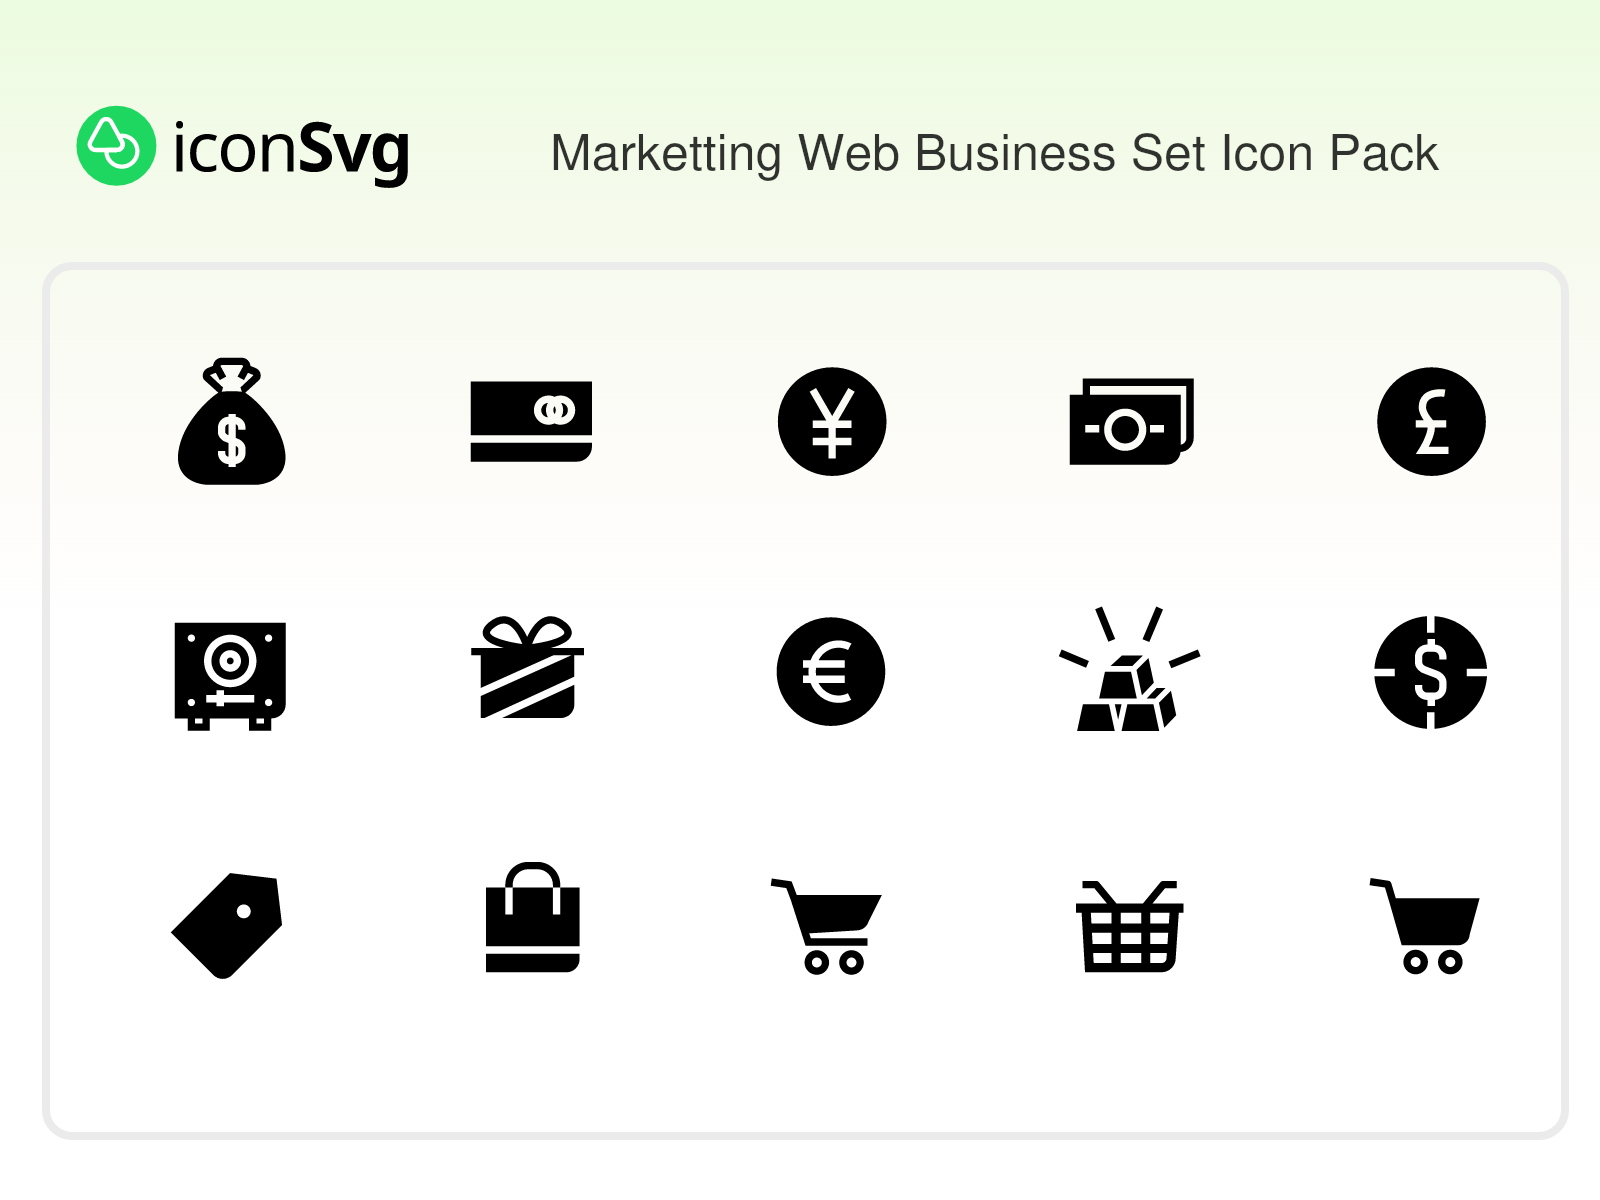Select the outlined shopping cart icon
This screenshot has height=1200, width=1600.
(826, 926)
